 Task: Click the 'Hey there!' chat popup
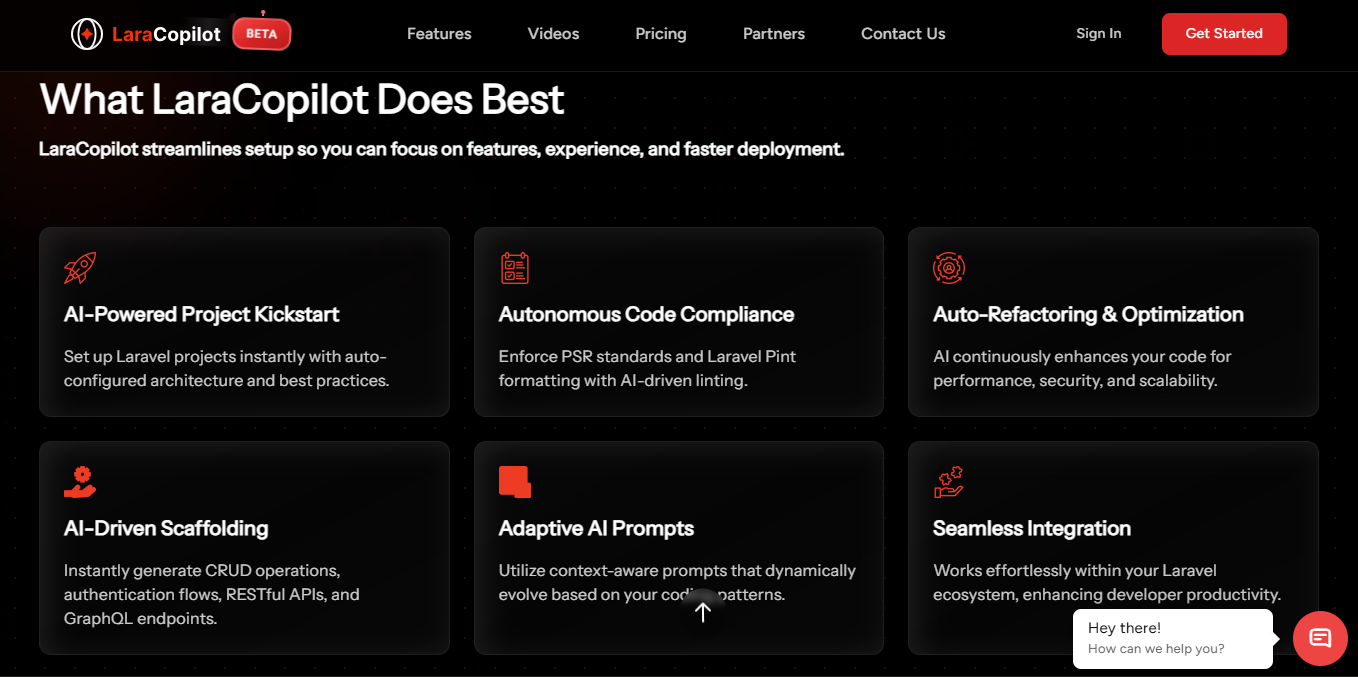(1172, 638)
